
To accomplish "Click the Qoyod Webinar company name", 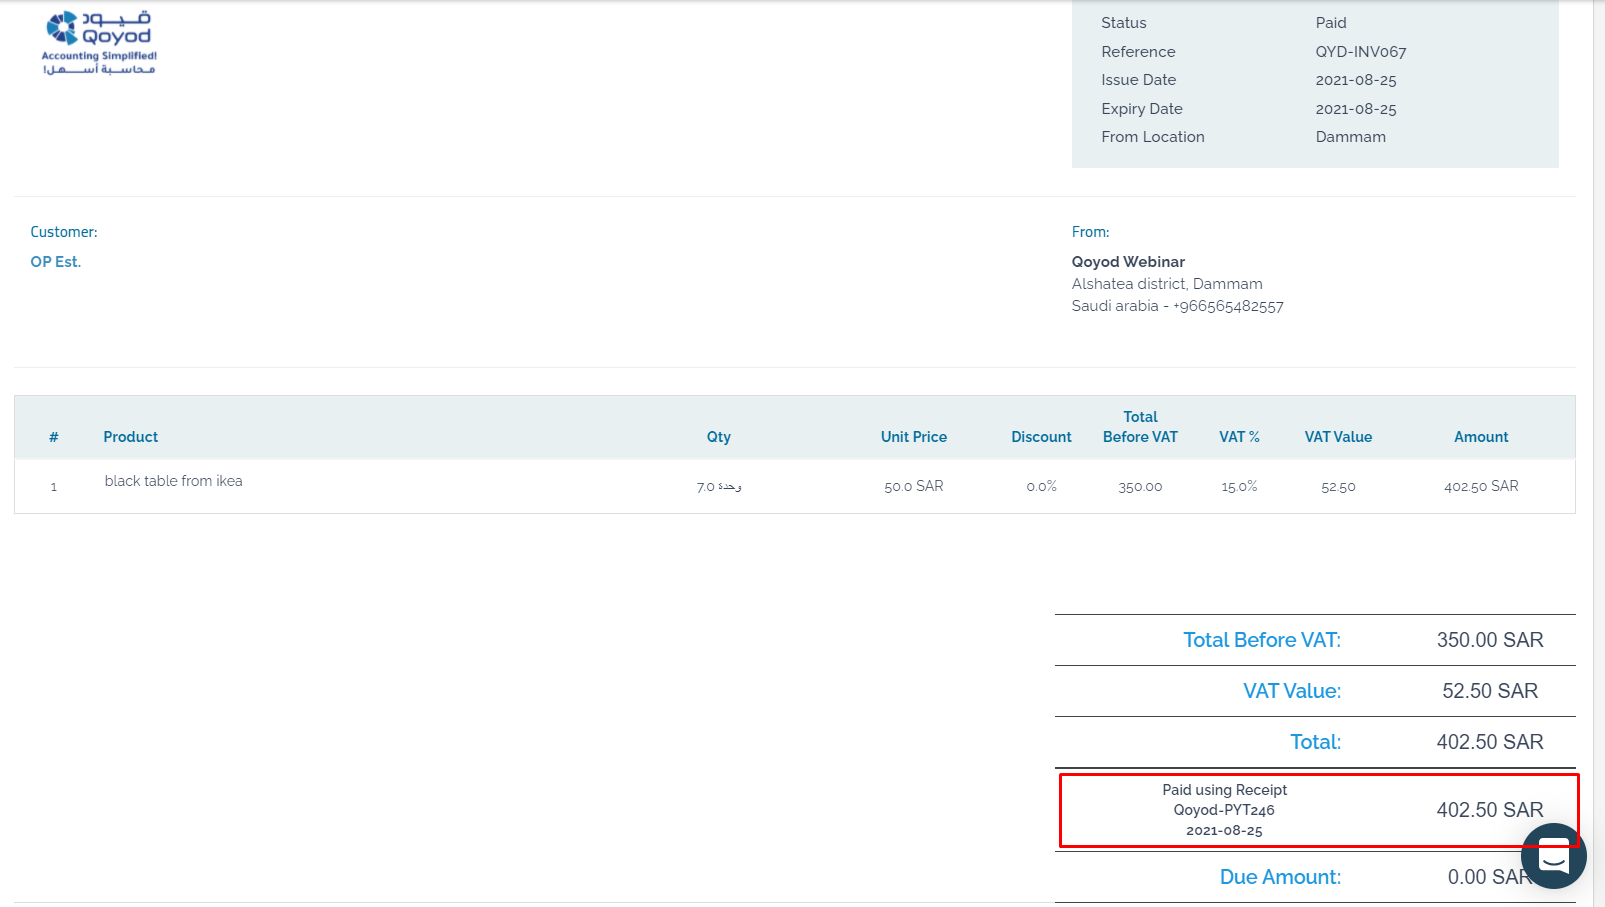I will [x=1128, y=262].
